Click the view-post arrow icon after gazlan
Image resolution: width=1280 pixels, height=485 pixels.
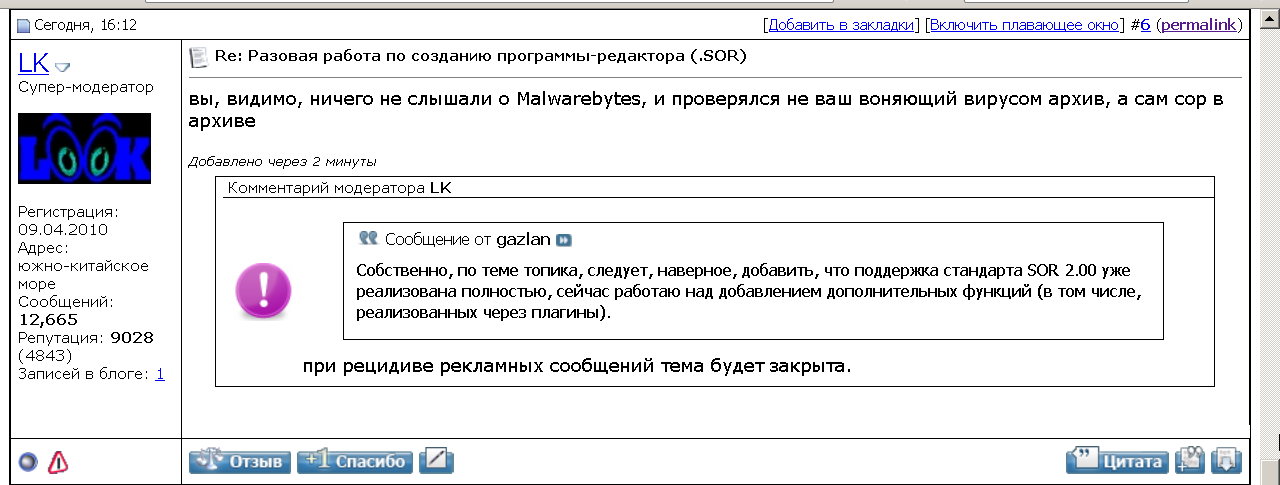click(x=564, y=240)
